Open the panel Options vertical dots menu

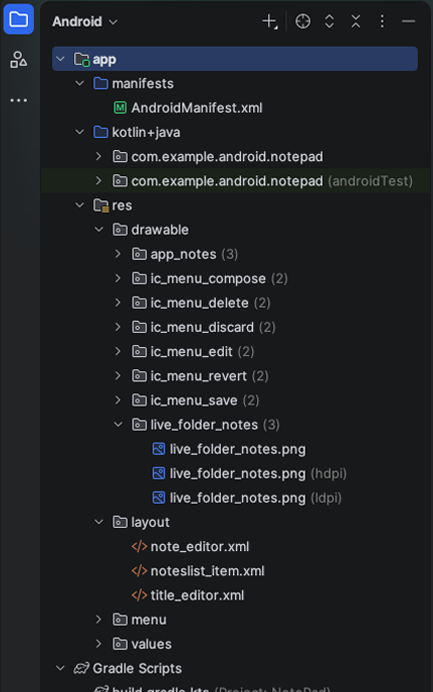pyautogui.click(x=382, y=21)
